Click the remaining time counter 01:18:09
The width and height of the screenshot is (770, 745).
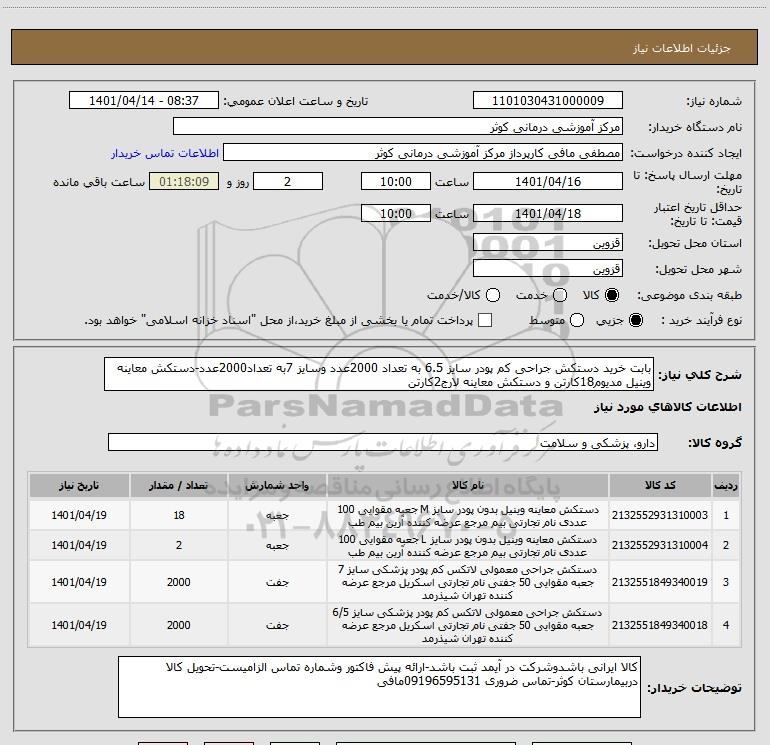(184, 181)
